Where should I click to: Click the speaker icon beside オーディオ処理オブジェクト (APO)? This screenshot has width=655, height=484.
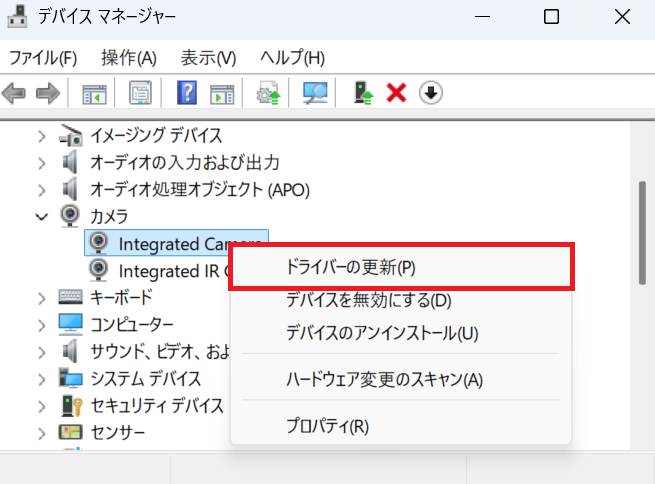pos(70,189)
